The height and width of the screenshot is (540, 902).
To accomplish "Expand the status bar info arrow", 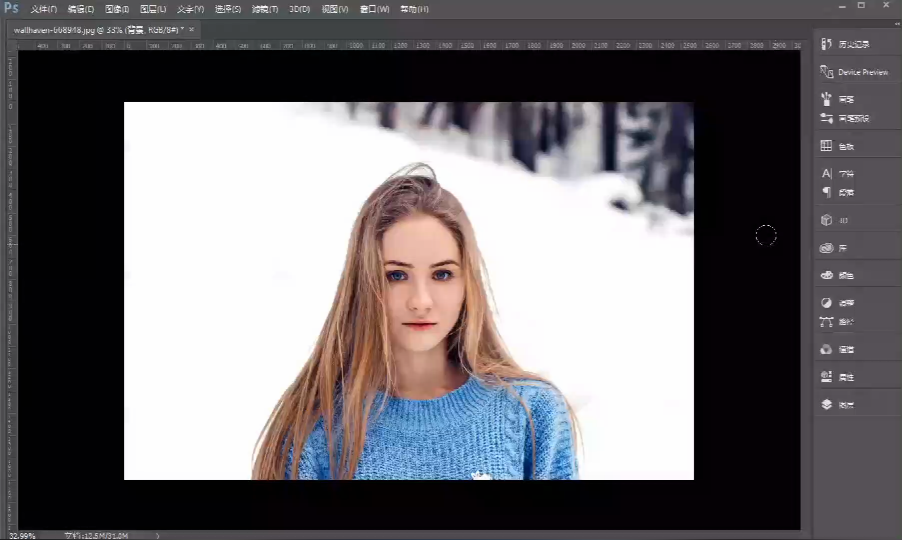I will pyautogui.click(x=158, y=535).
